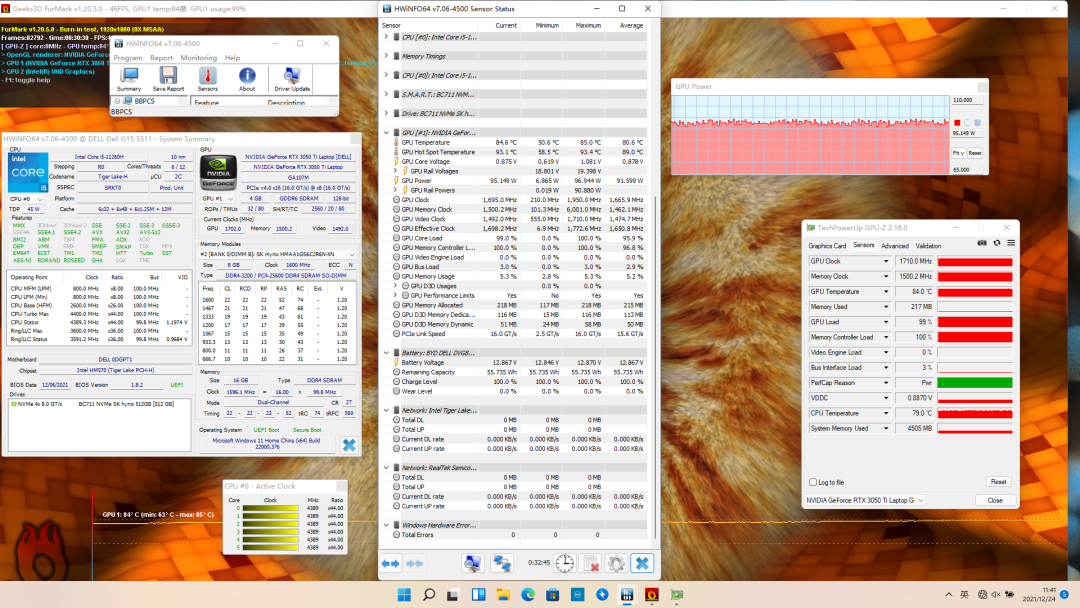
Task: Open File Explorer from taskbar
Action: click(503, 594)
